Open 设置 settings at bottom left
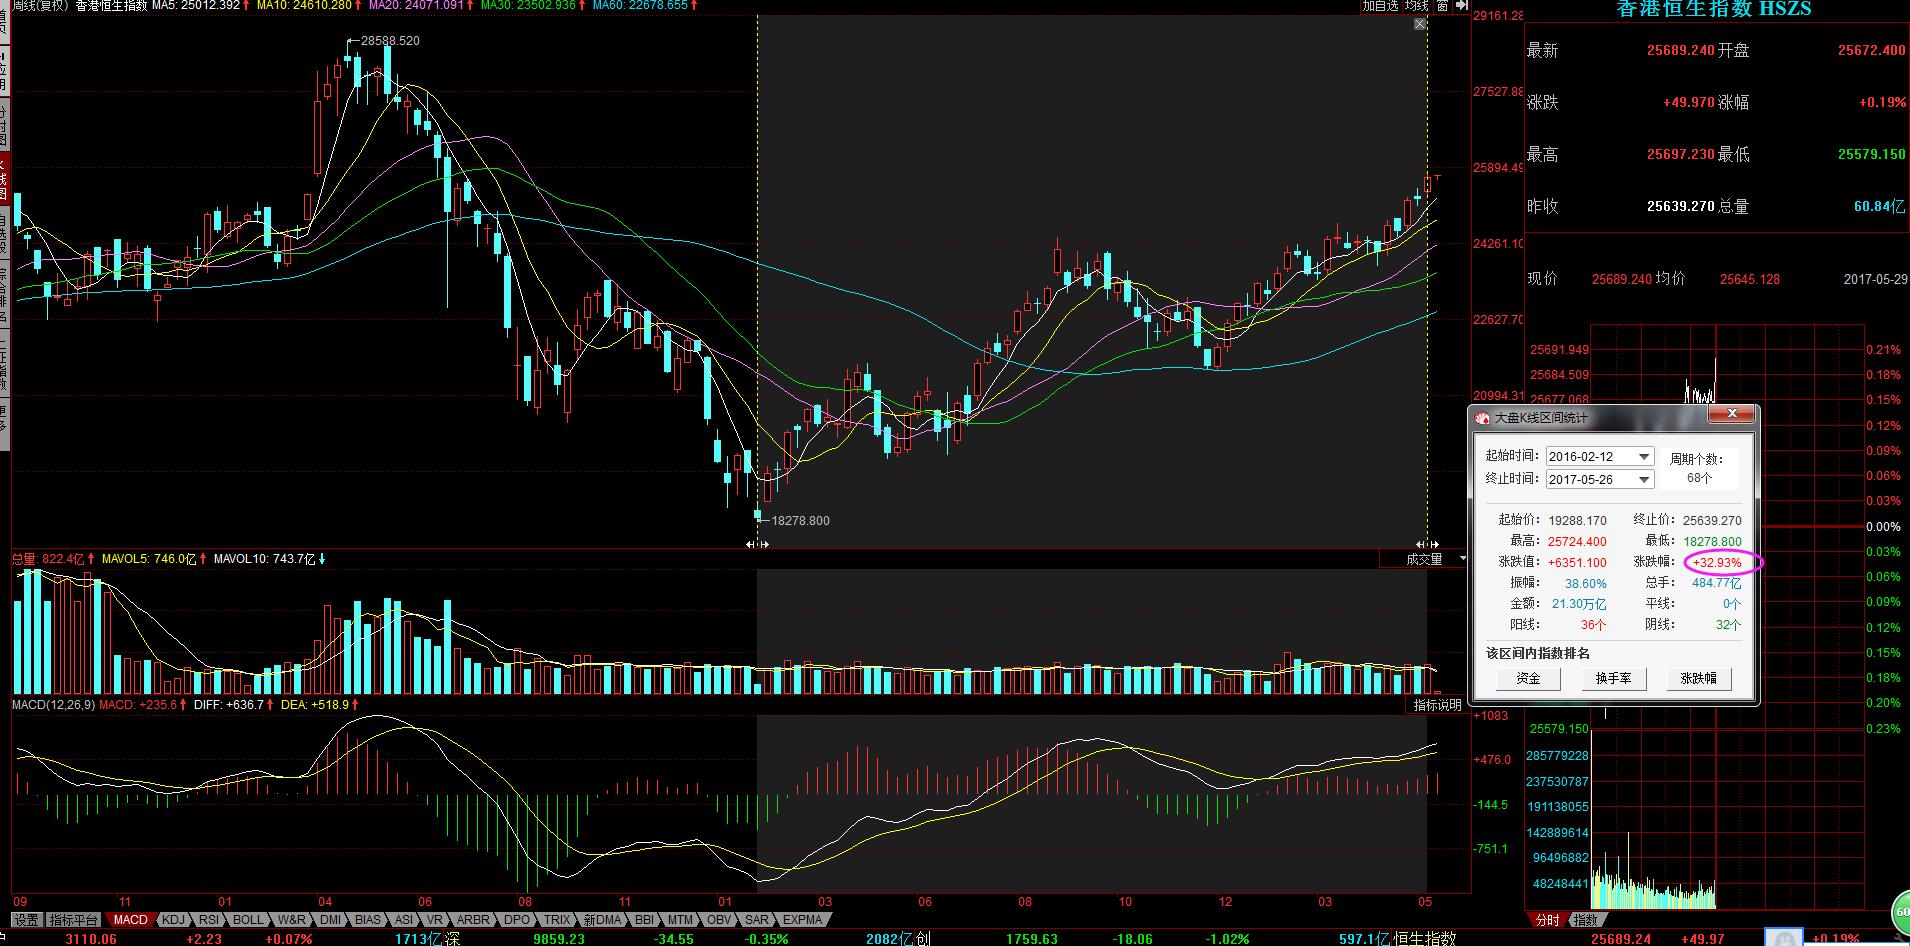 [26, 920]
